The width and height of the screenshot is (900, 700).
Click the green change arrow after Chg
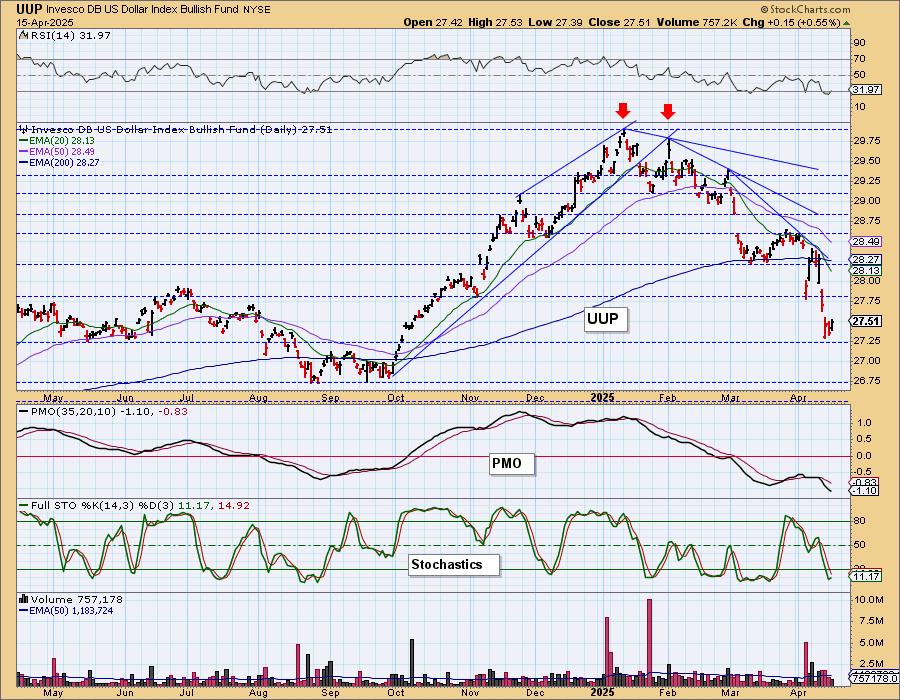(847, 24)
